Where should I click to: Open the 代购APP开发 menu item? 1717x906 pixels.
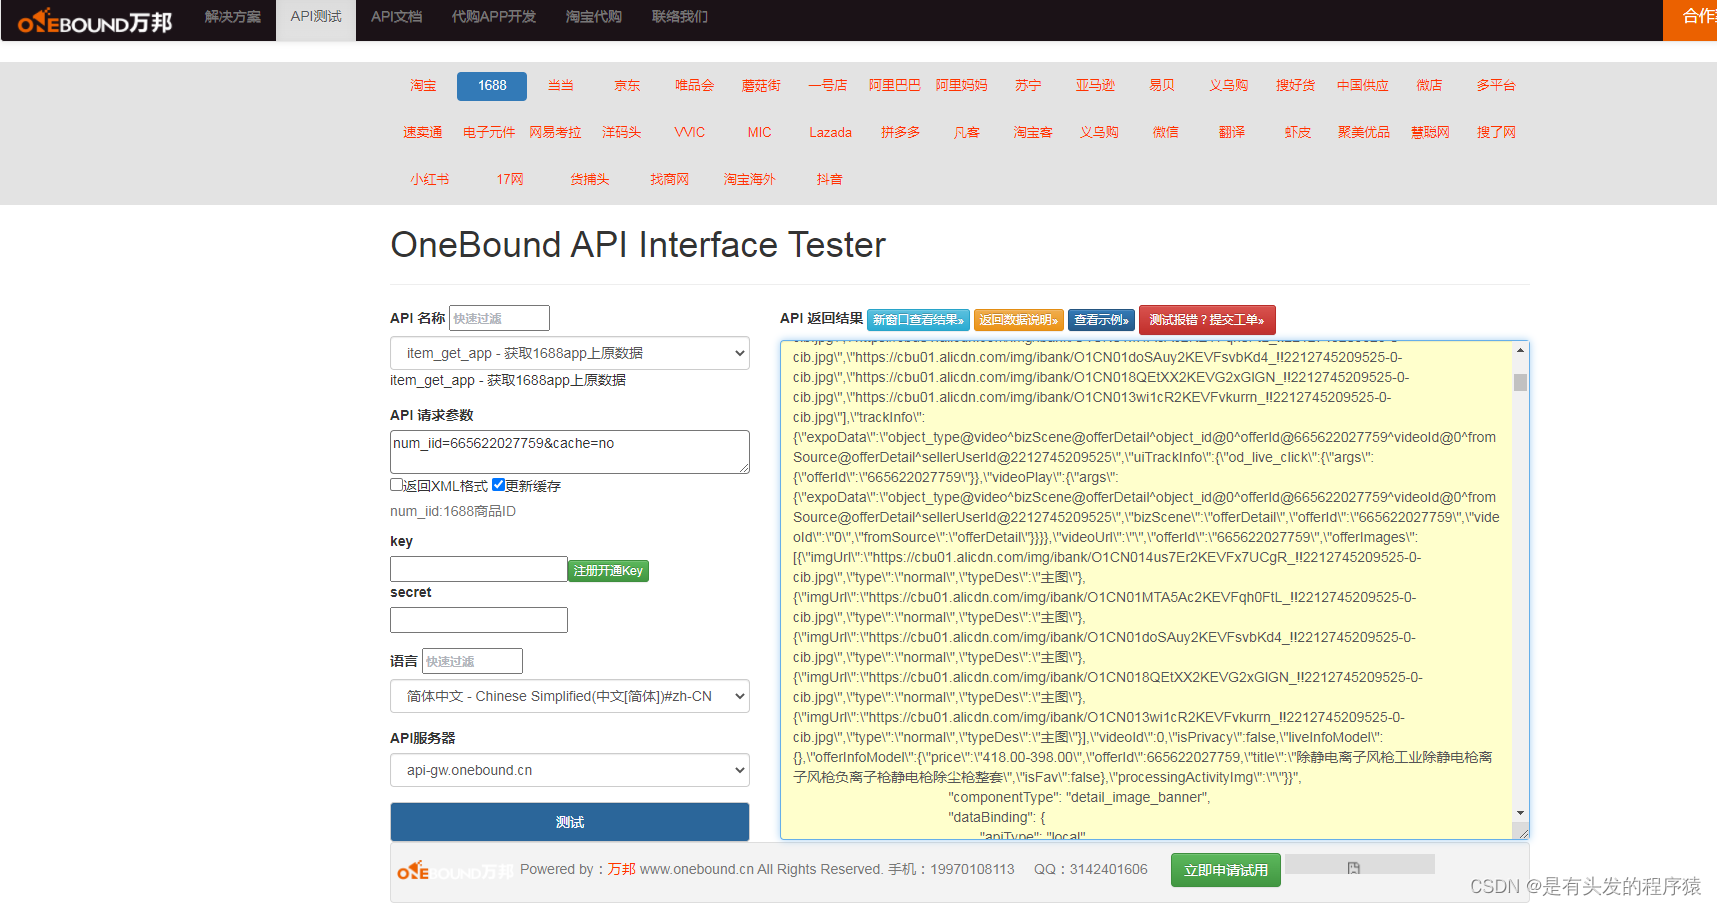pos(494,17)
